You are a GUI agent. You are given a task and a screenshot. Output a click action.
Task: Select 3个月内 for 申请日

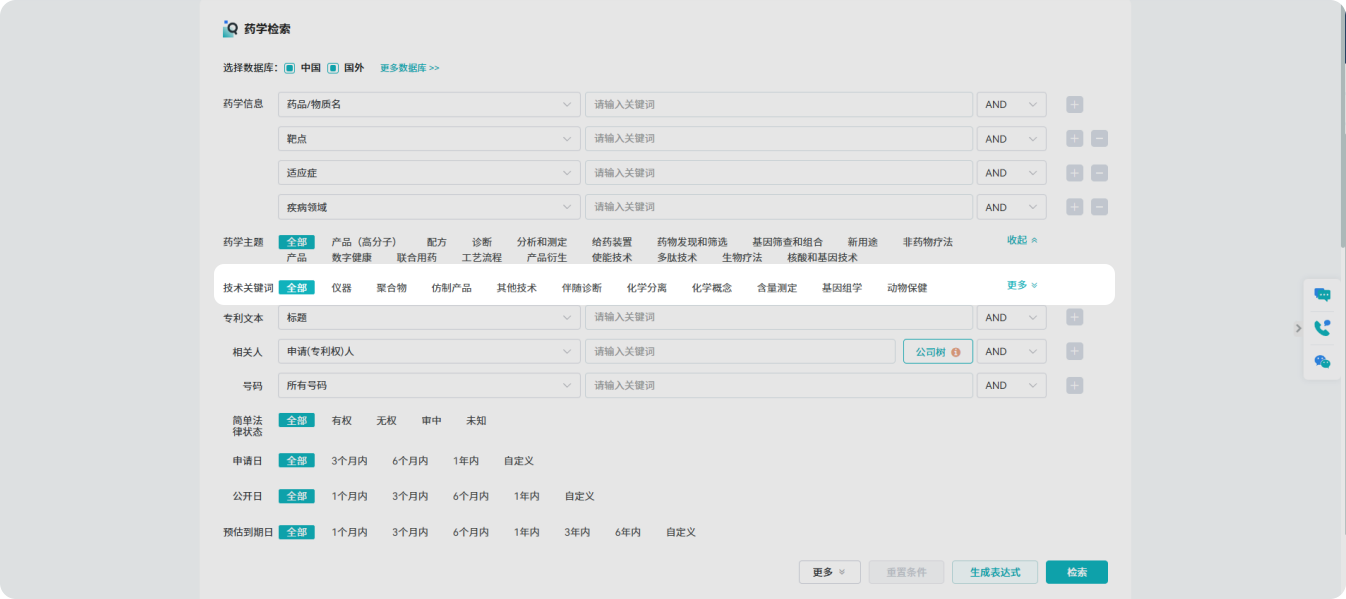(x=349, y=461)
